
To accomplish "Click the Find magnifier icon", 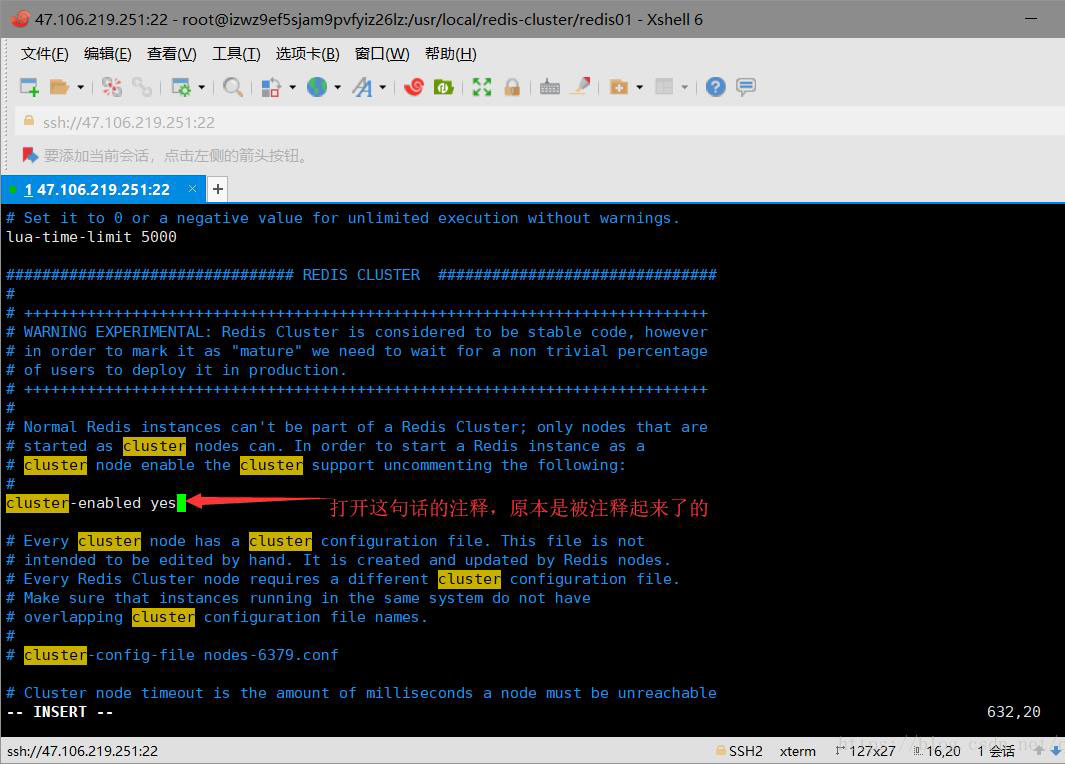I will (233, 87).
